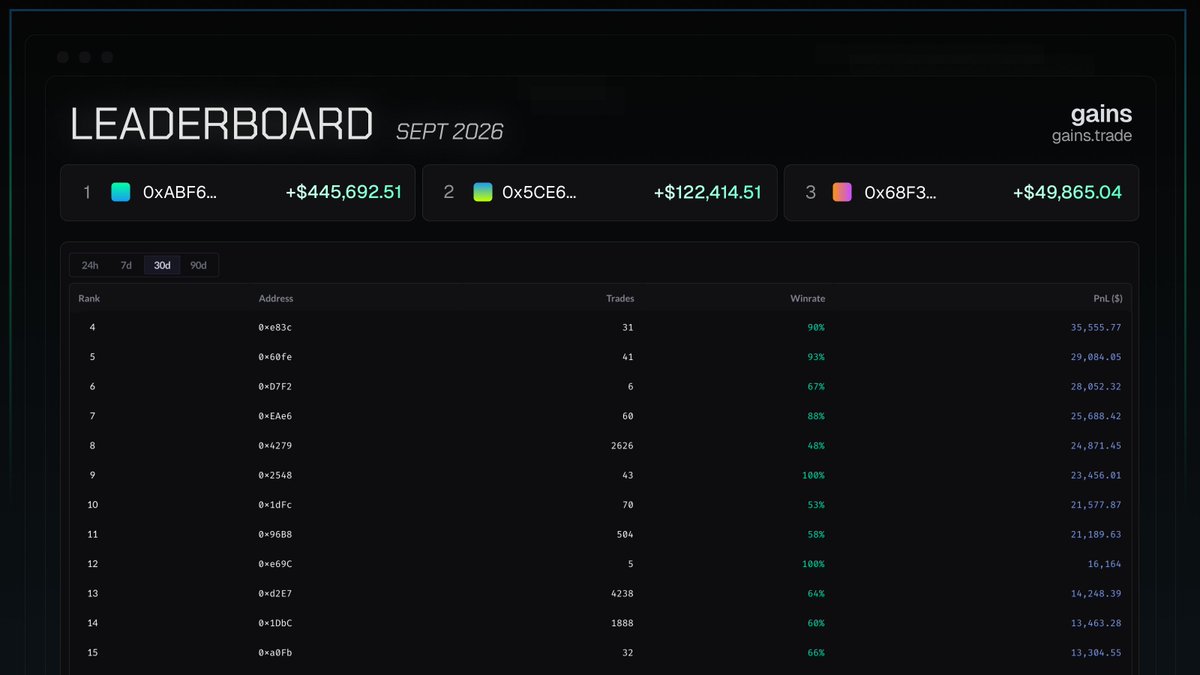
Task: Click the Rank column header
Action: [x=89, y=298]
